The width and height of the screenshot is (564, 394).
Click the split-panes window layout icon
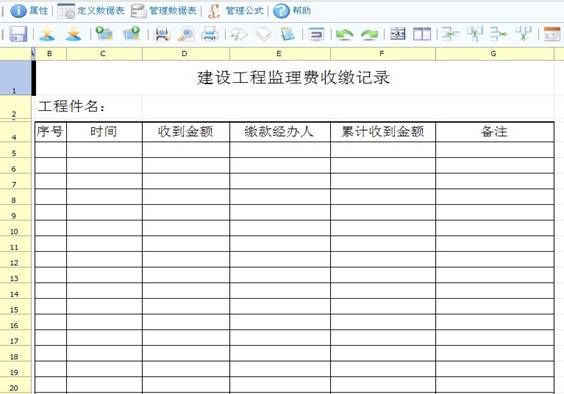click(422, 34)
